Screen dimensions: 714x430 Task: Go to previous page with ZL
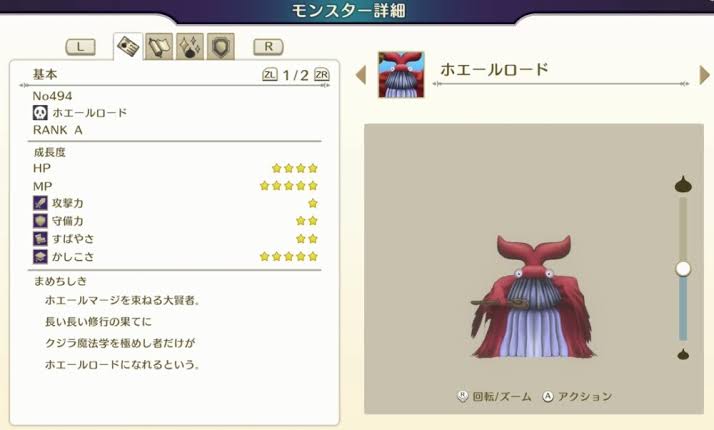[270, 74]
